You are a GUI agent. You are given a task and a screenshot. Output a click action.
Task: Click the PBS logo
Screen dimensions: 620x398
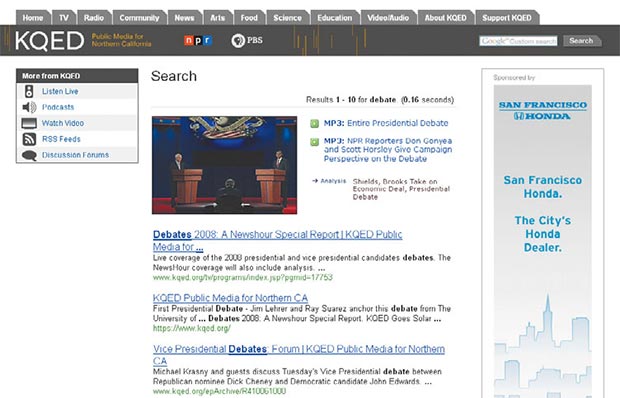pyautogui.click(x=247, y=40)
